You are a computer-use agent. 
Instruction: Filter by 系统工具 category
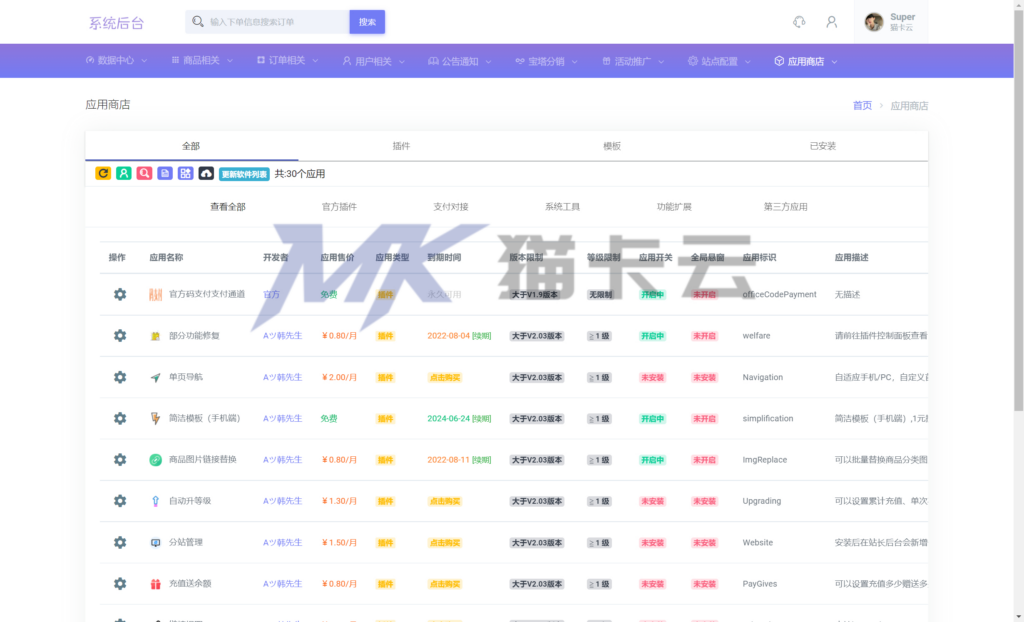[x=562, y=206]
